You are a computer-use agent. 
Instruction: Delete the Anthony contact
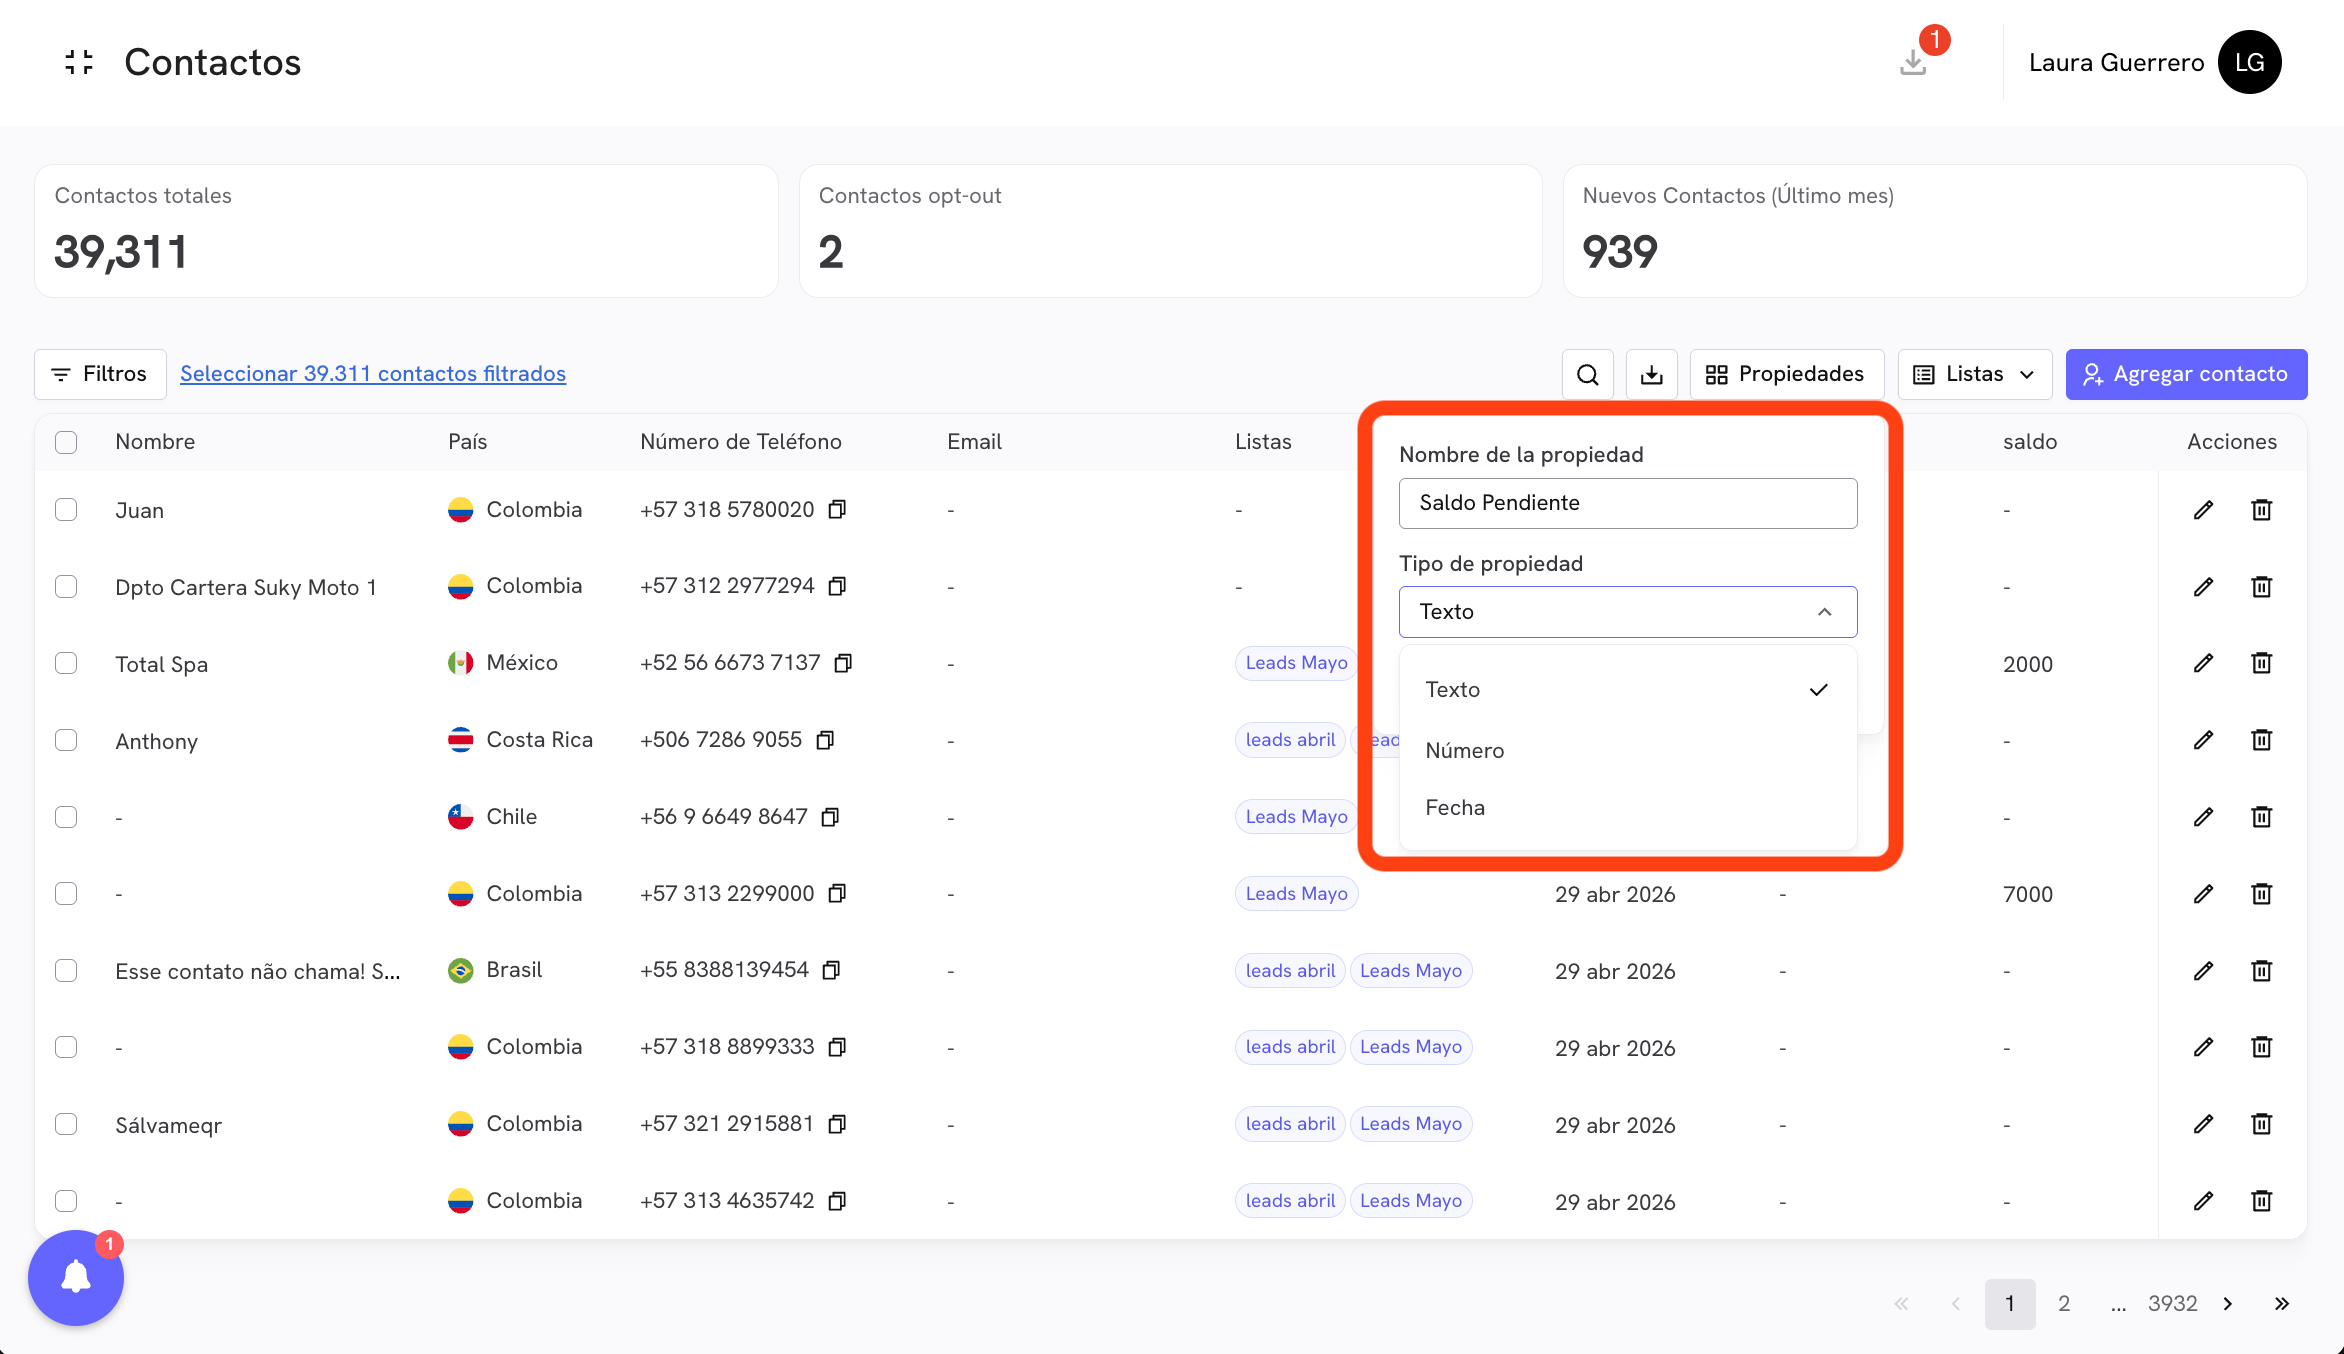(2261, 740)
